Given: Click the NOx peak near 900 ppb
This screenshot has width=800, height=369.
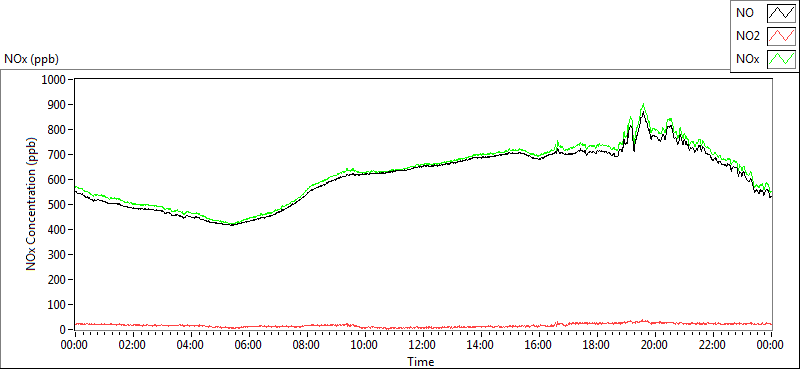Looking at the screenshot, I should click(643, 105).
